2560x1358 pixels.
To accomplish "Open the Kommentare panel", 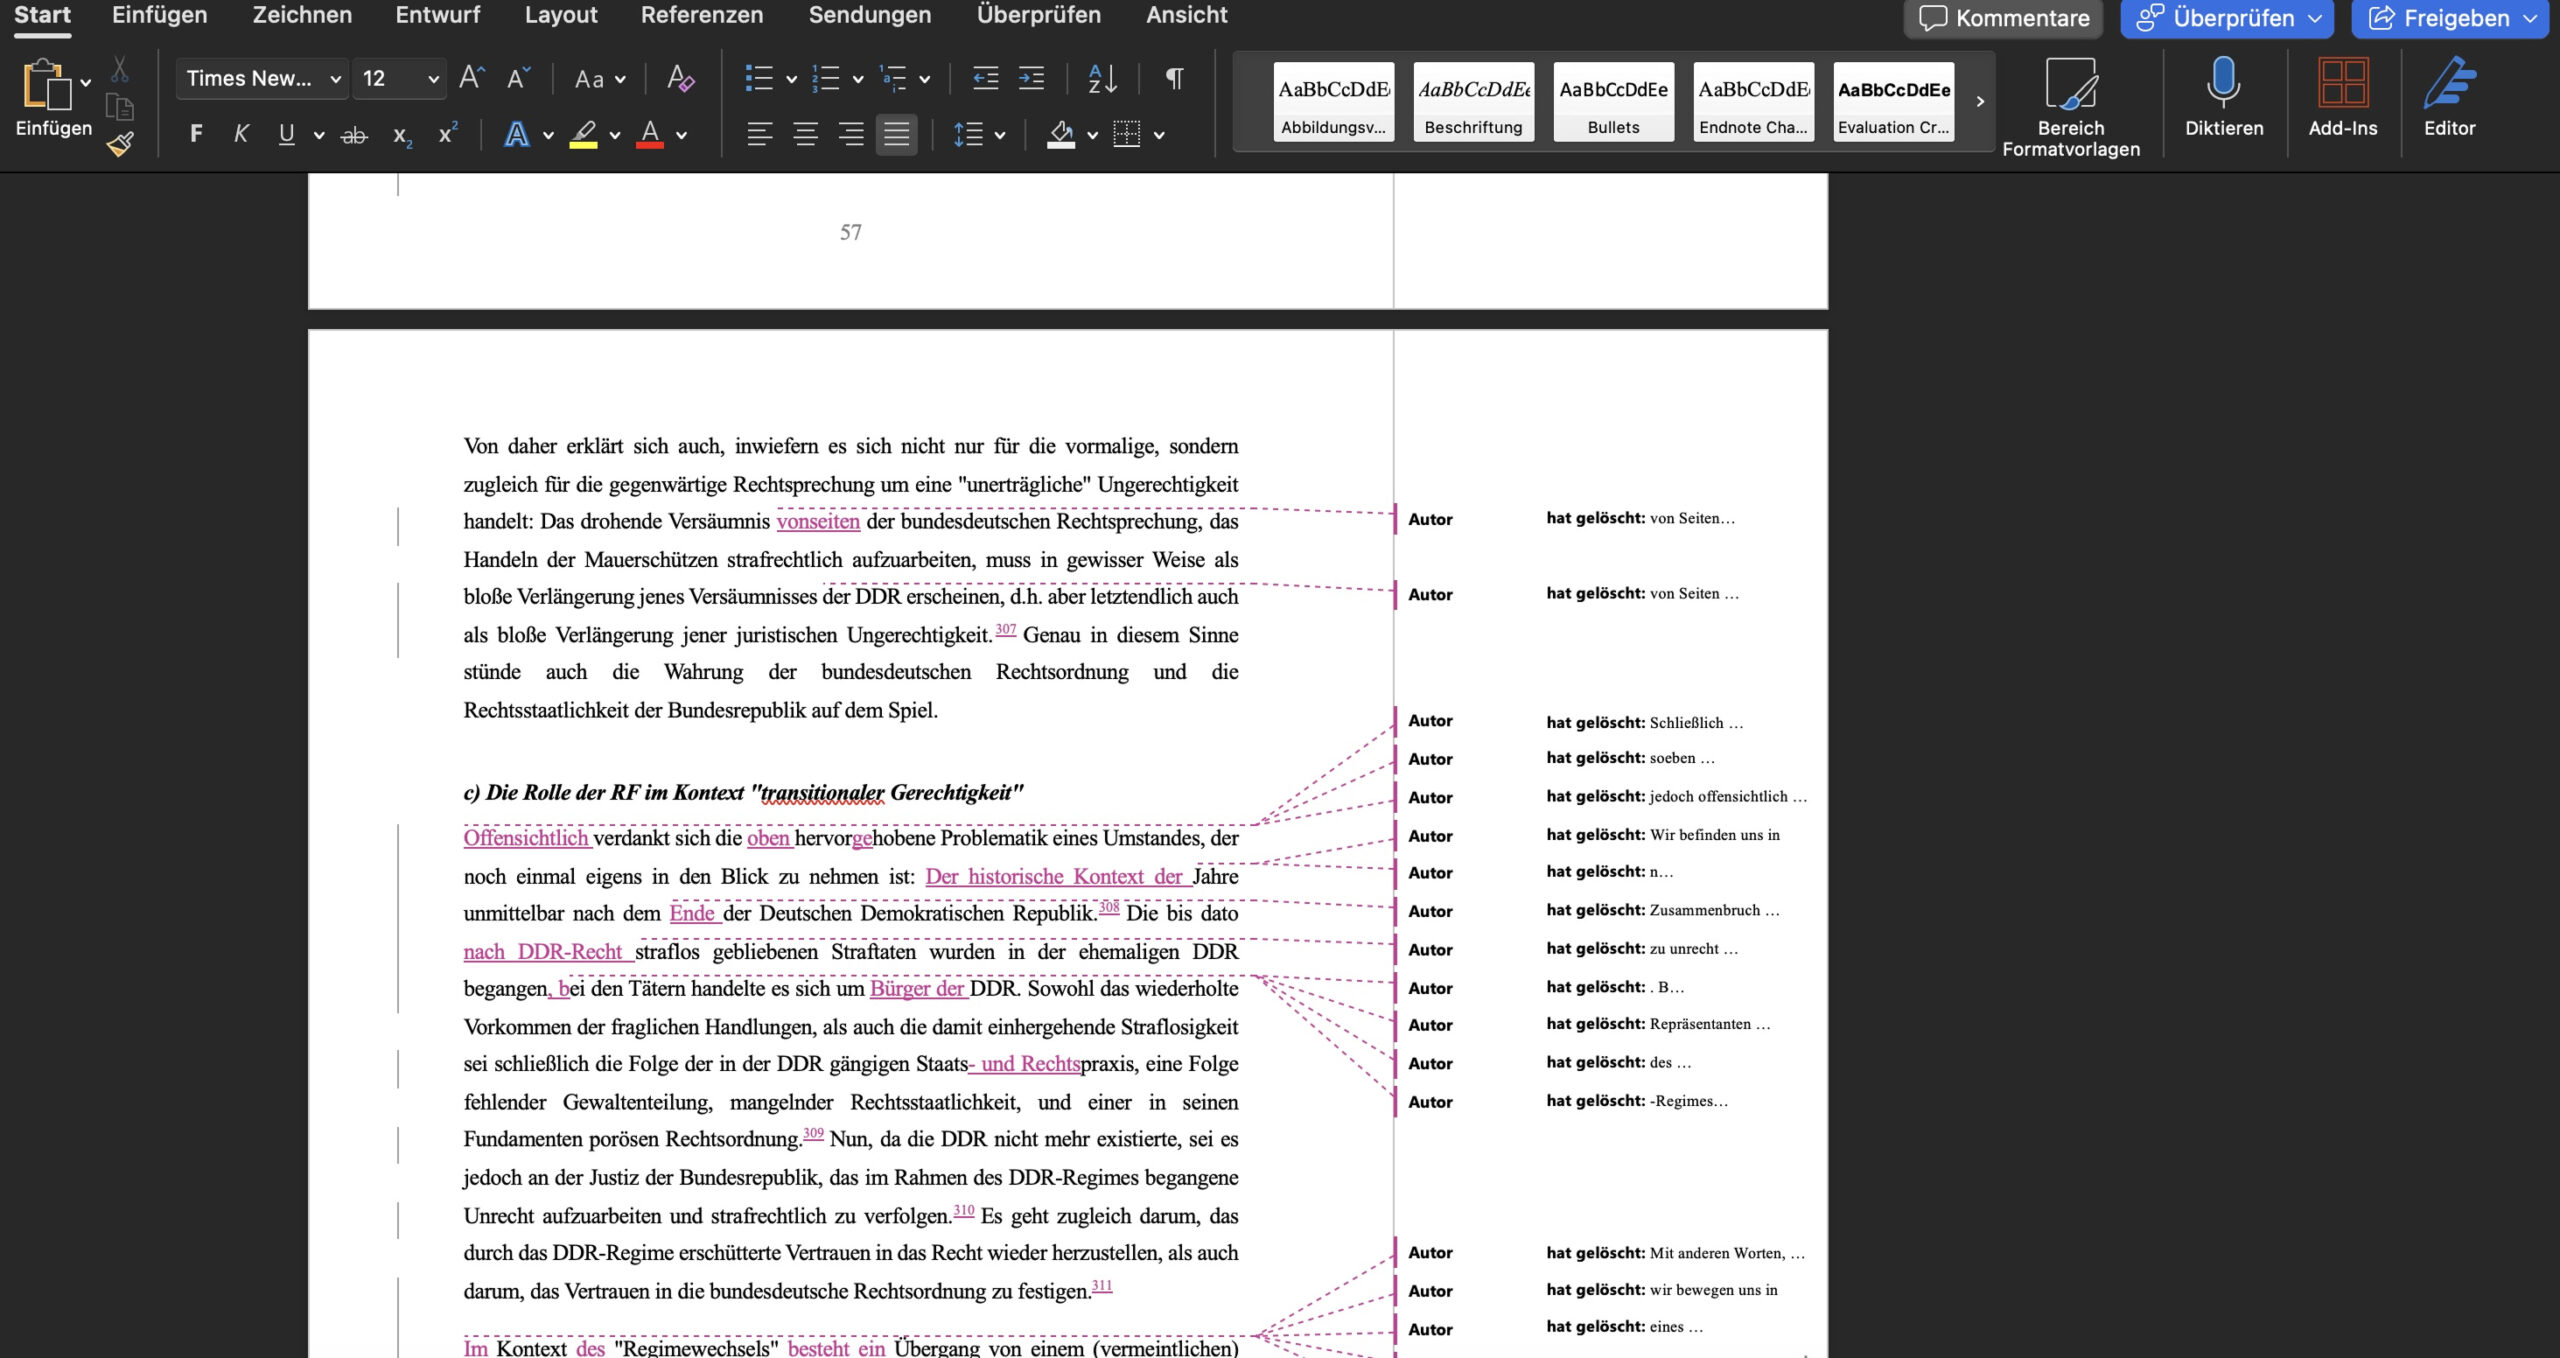I will coord(2001,17).
